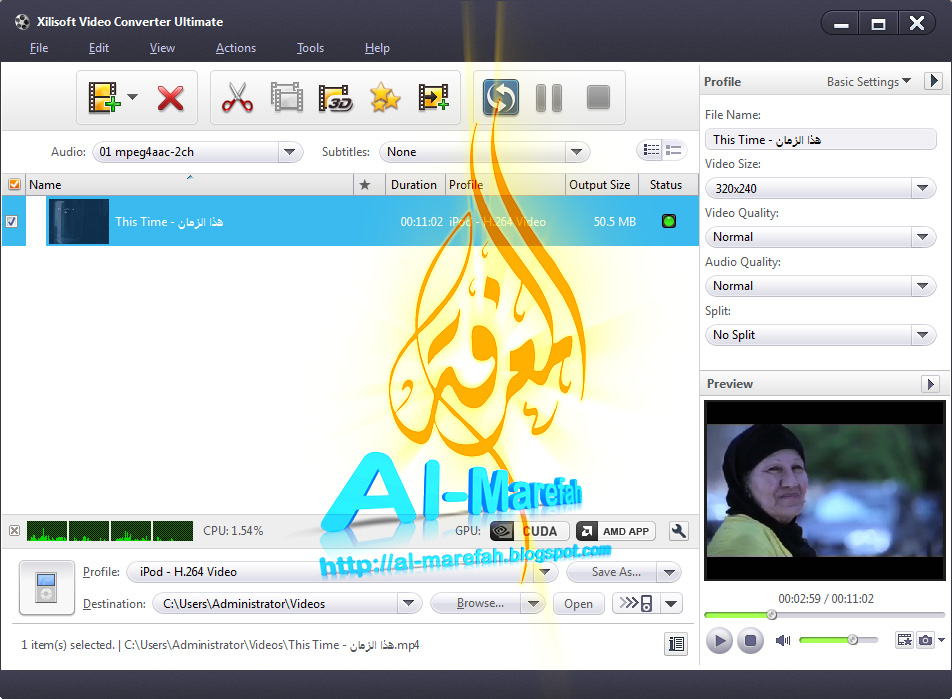Start conversion with the Convert button
Viewport: 952px width, 699px height.
pos(501,97)
